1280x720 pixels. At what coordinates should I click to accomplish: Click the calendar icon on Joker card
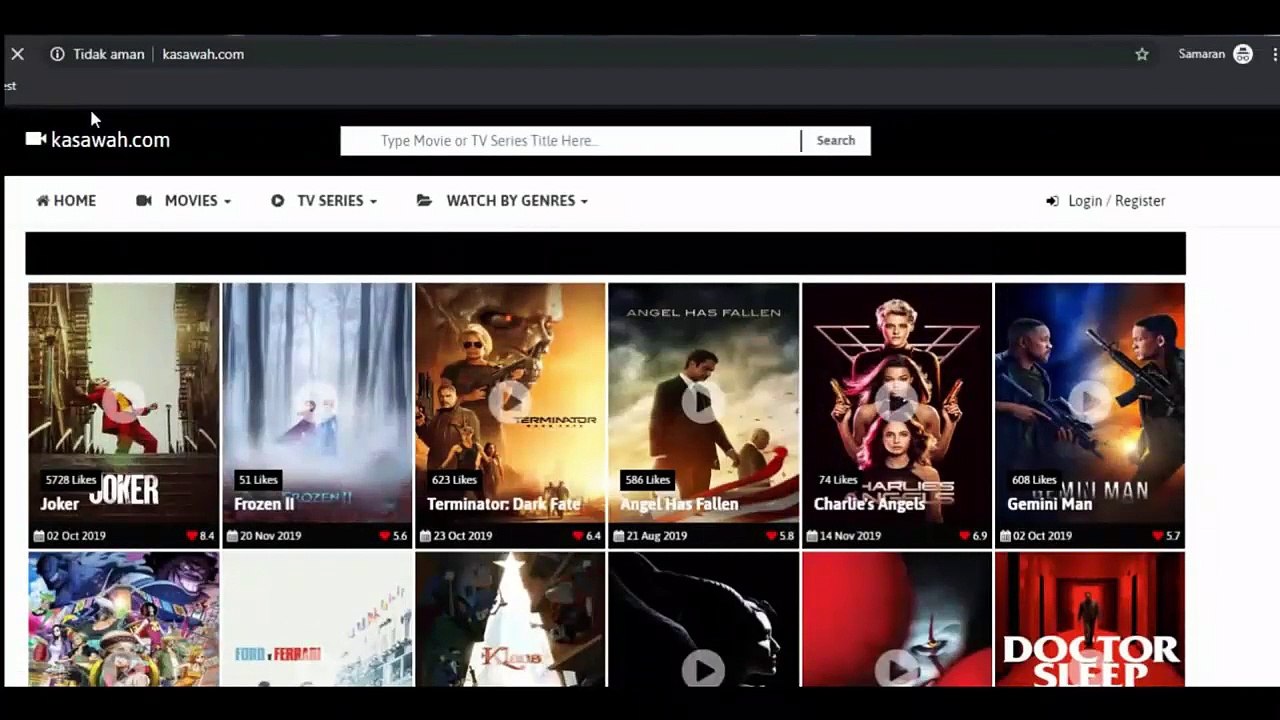[x=37, y=536]
